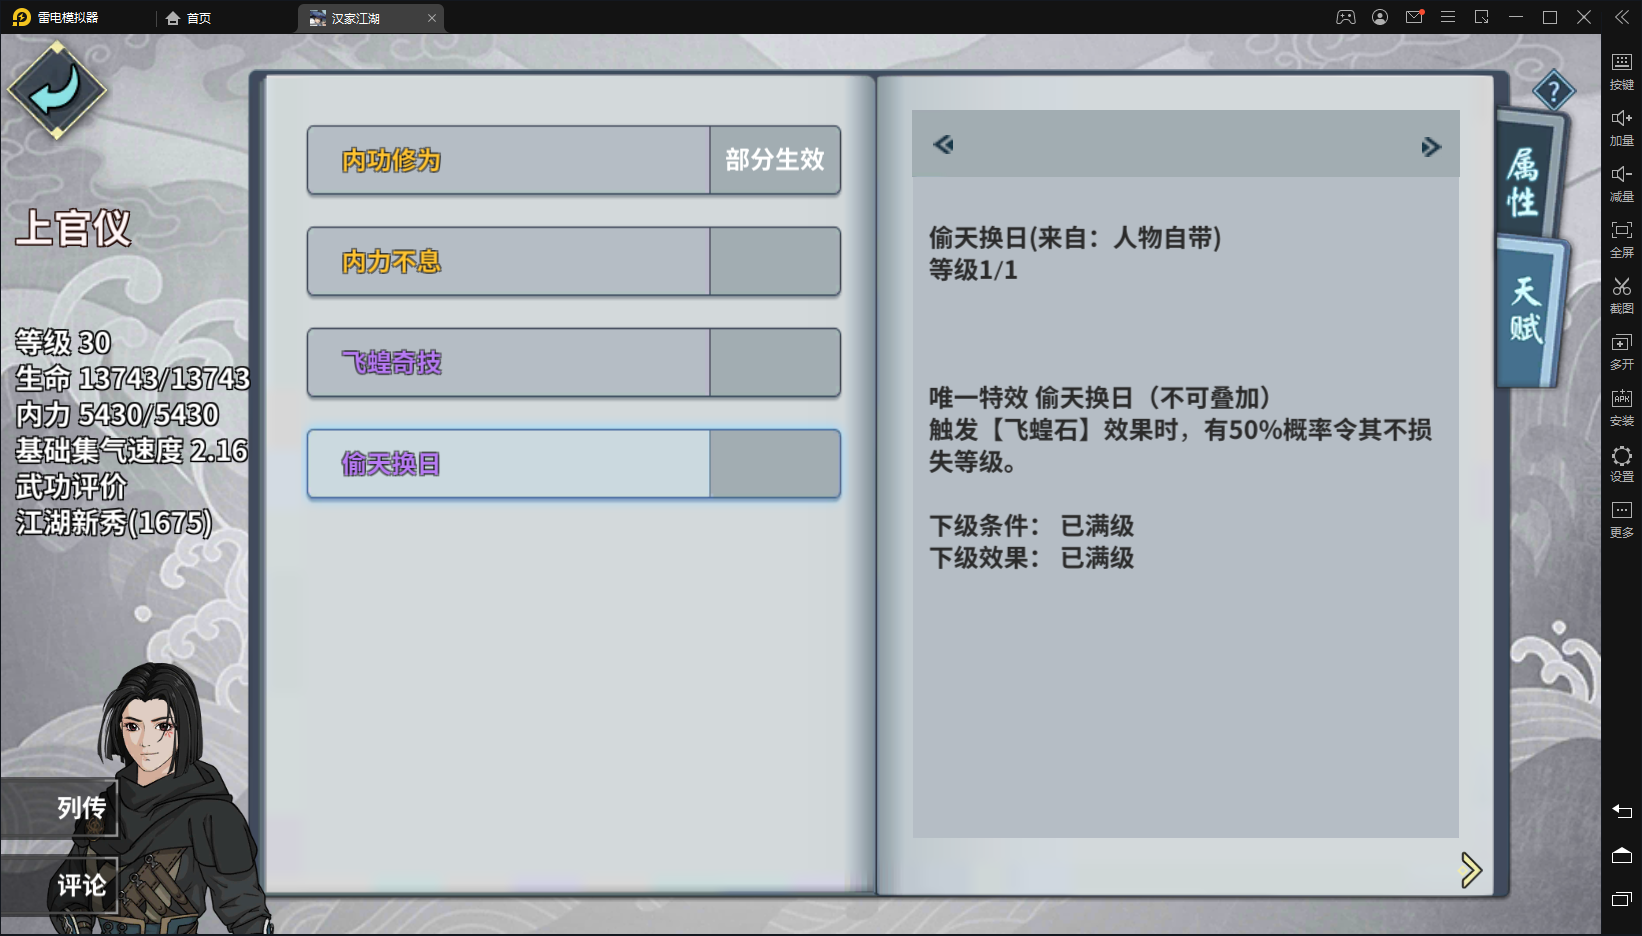Switch to the 天赋 talent tab
This screenshot has height=936, width=1642.
coord(1526,310)
